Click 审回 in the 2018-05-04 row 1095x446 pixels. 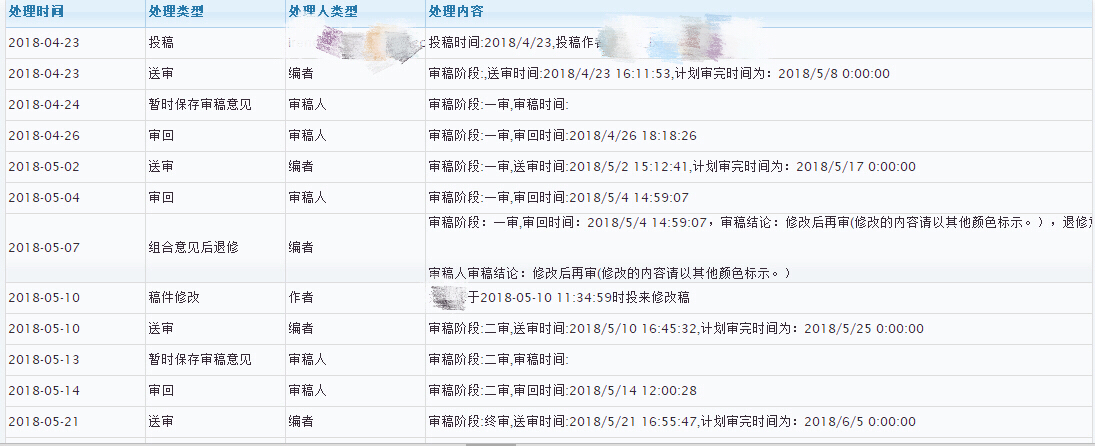pyautogui.click(x=161, y=198)
